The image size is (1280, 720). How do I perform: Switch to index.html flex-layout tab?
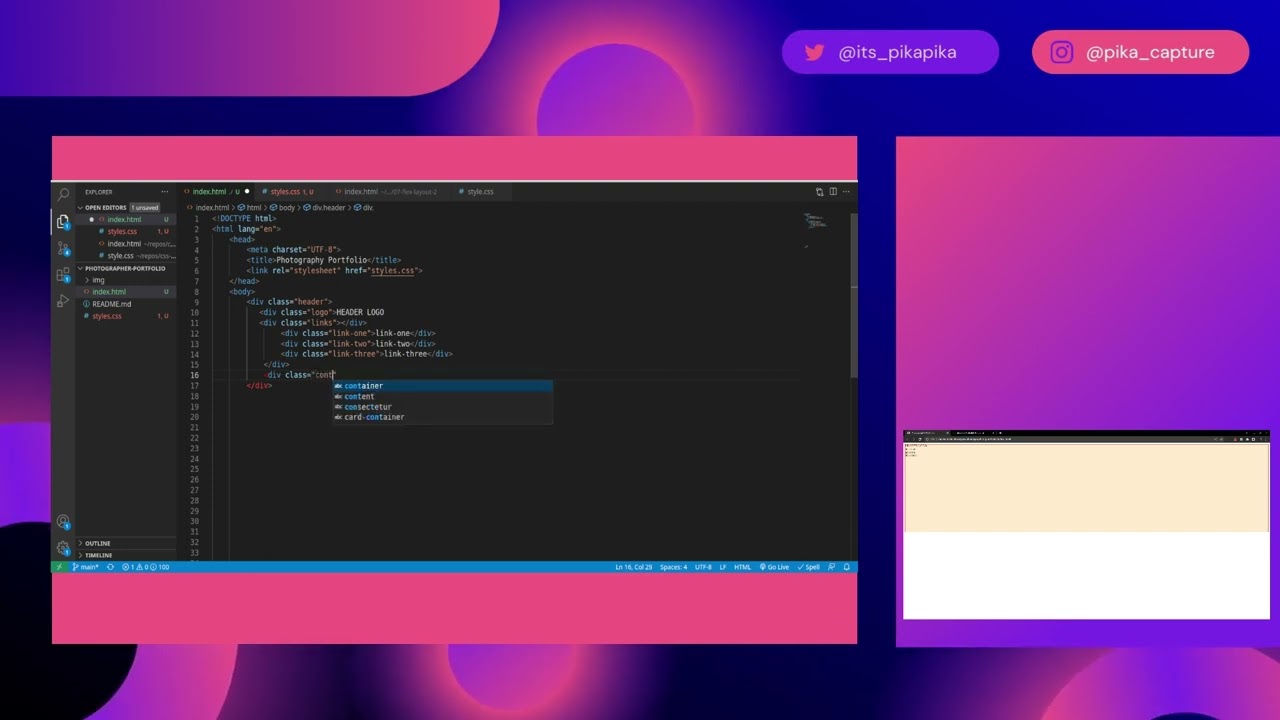point(390,192)
